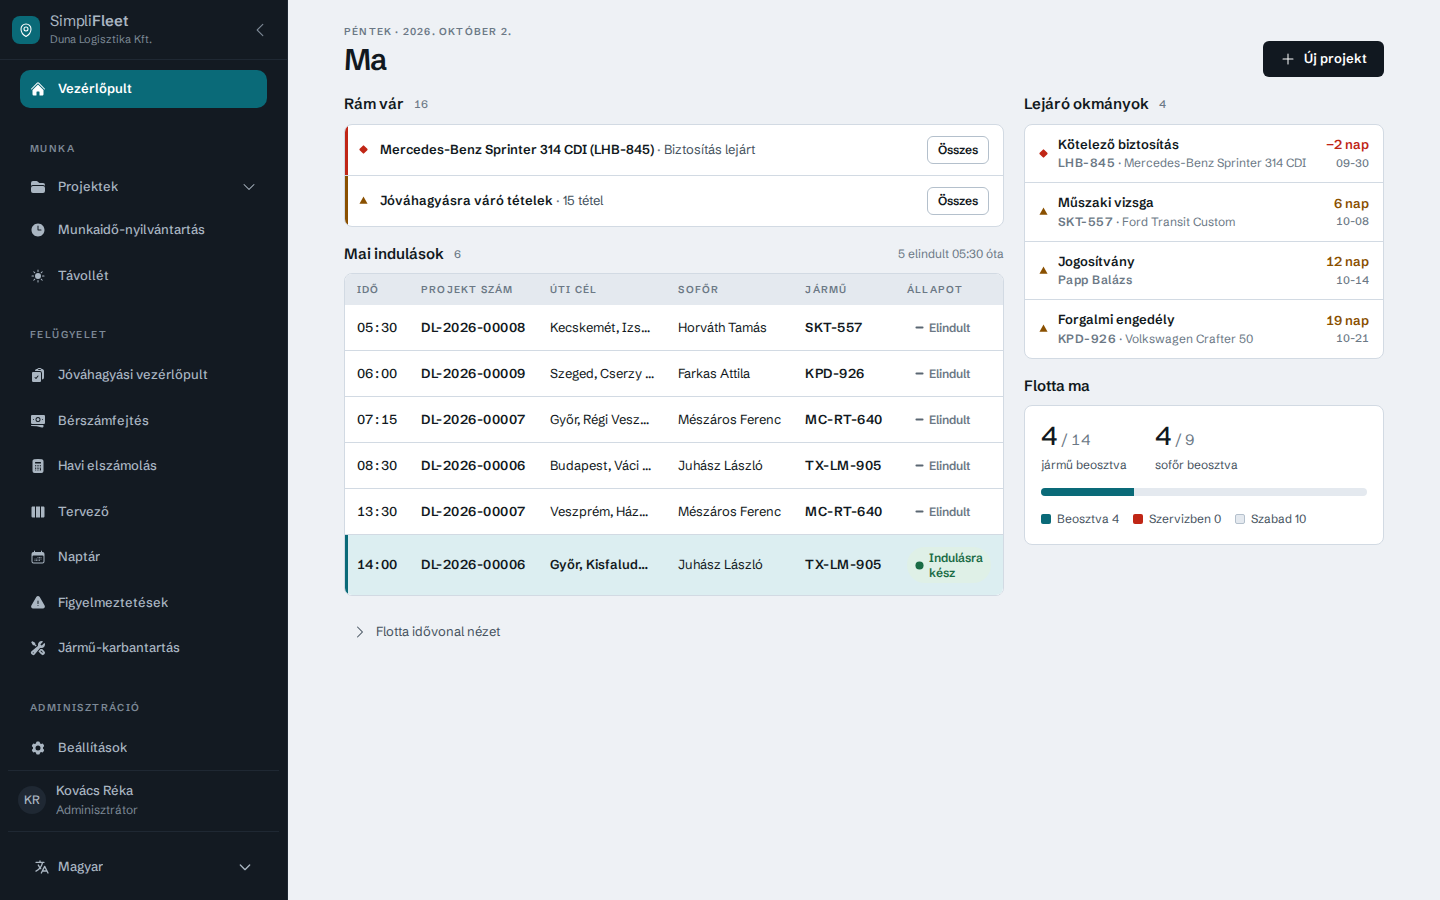Screen dimensions: 1440x900
Task: Click the Szabad legend swatch
Action: pos(1240,519)
